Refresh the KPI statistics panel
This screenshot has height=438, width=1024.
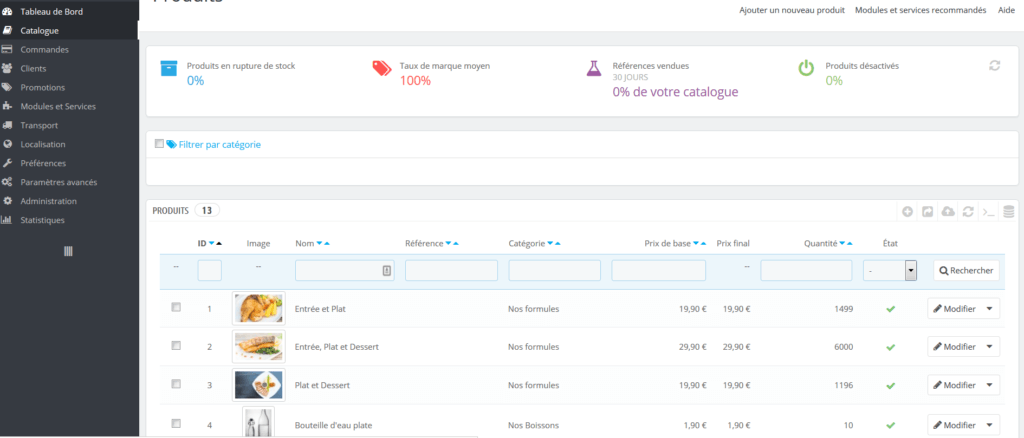pyautogui.click(x=995, y=66)
